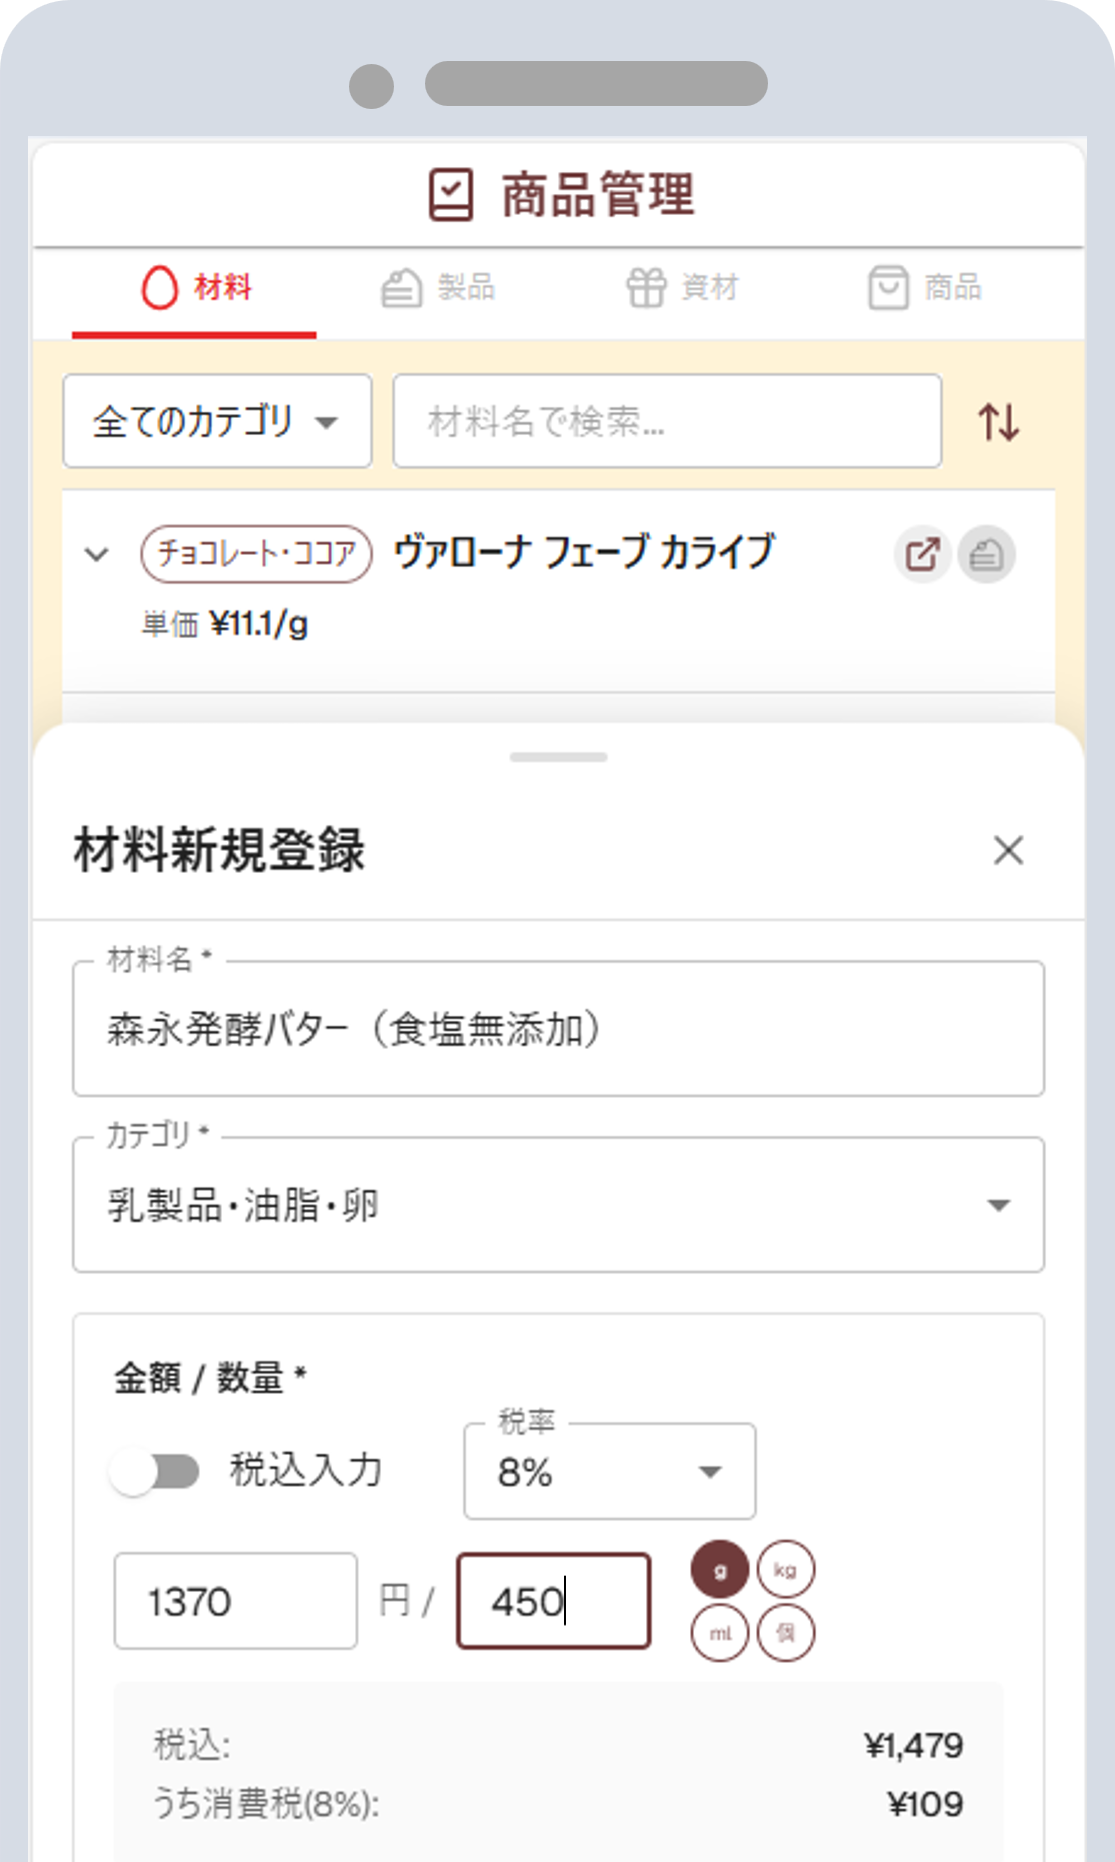Click the 製品 bread icon
The image size is (1115, 1862).
401,288
